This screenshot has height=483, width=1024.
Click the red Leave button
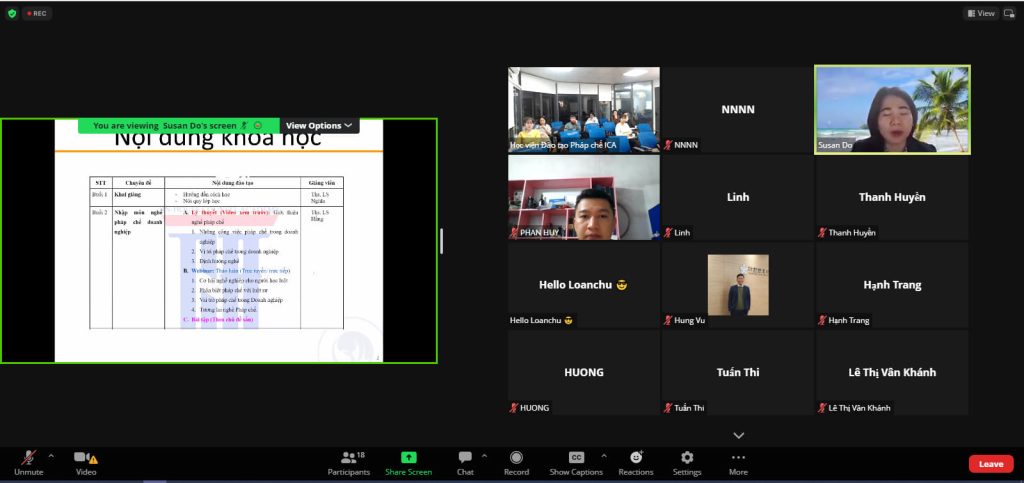click(x=990, y=464)
